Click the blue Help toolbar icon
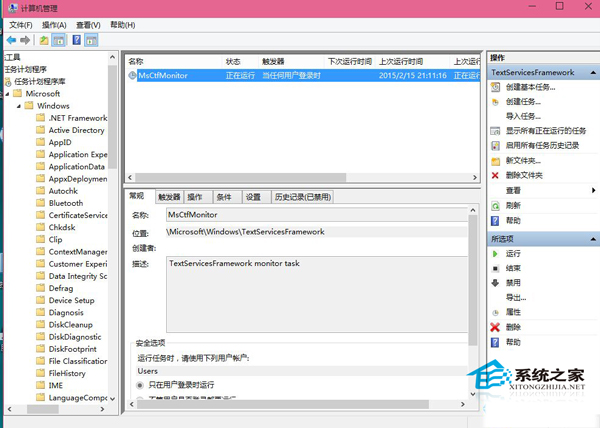 click(x=77, y=40)
